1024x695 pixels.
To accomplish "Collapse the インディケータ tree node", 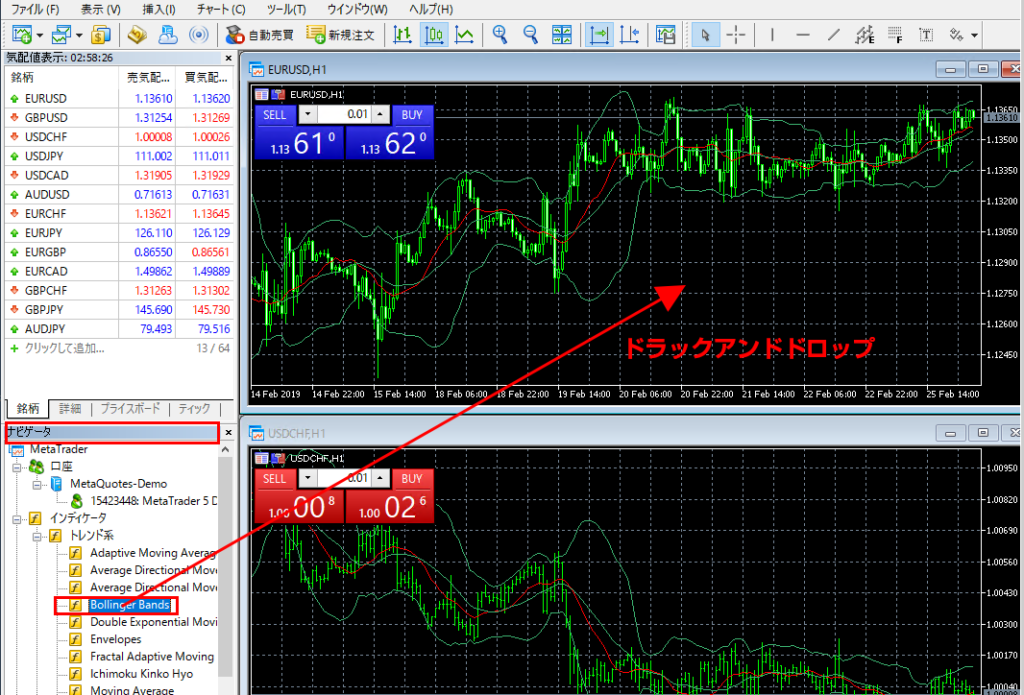I will [17, 519].
